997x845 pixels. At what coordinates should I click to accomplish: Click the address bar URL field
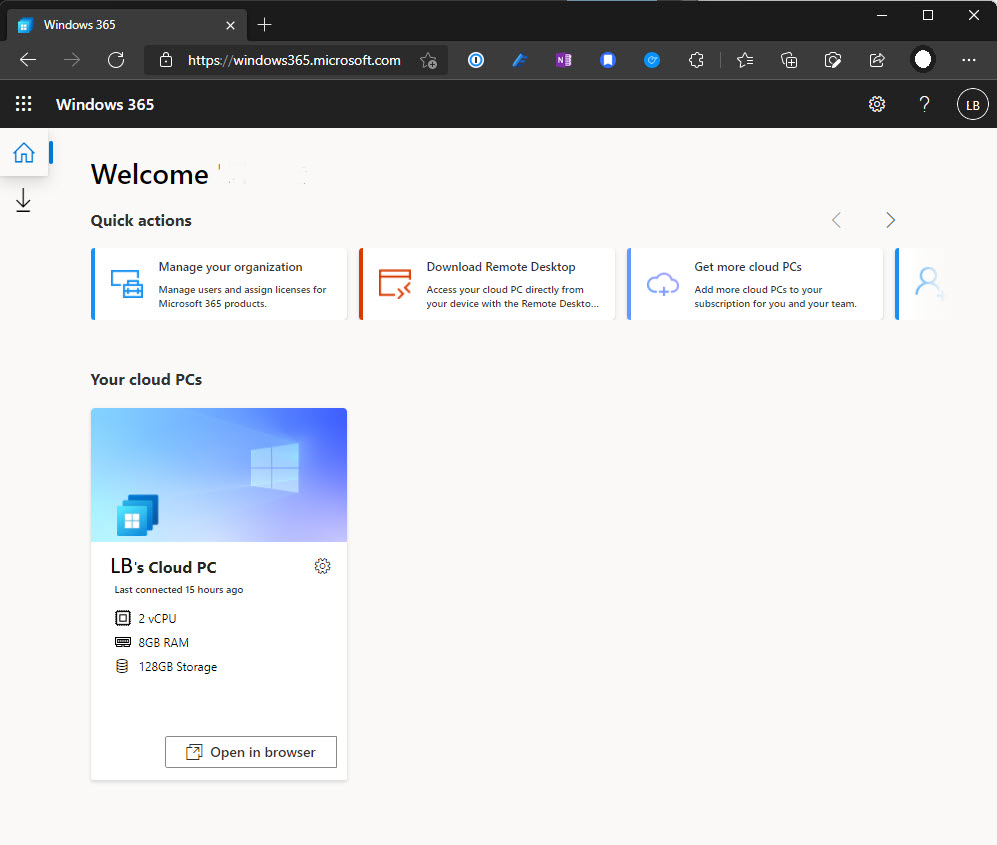click(x=294, y=60)
